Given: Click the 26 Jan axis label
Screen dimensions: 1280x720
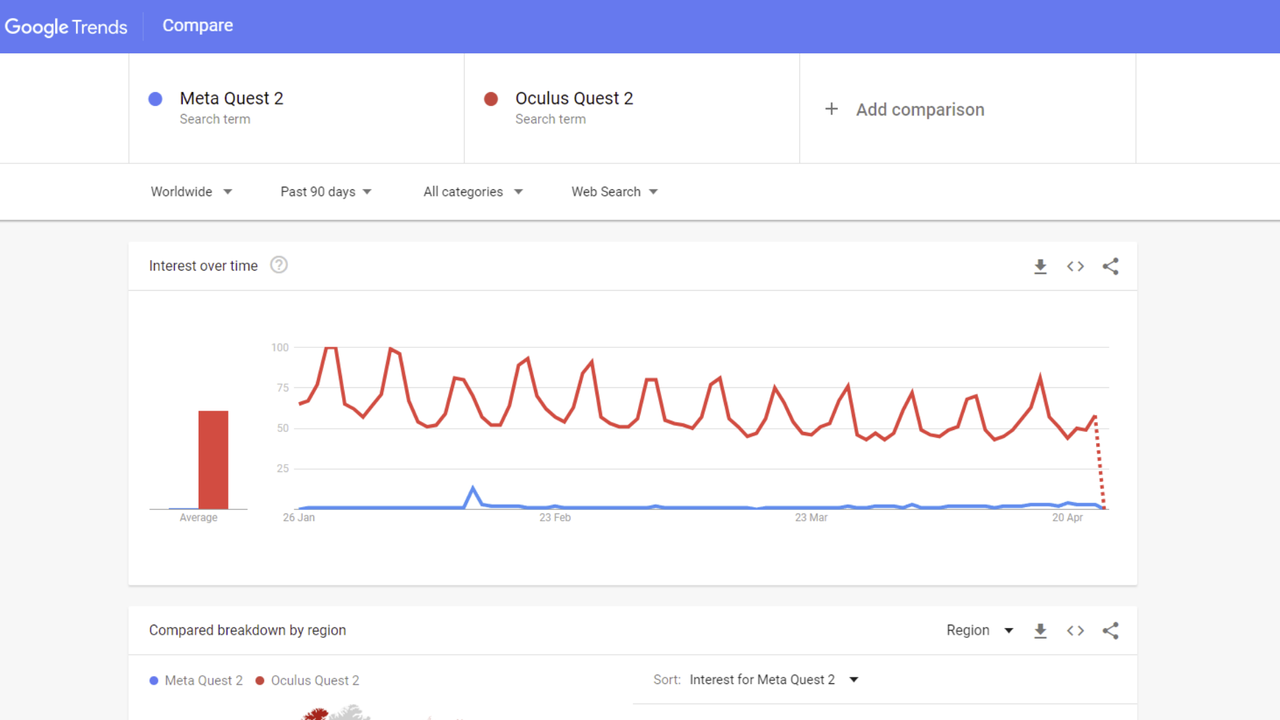Looking at the screenshot, I should (x=298, y=518).
